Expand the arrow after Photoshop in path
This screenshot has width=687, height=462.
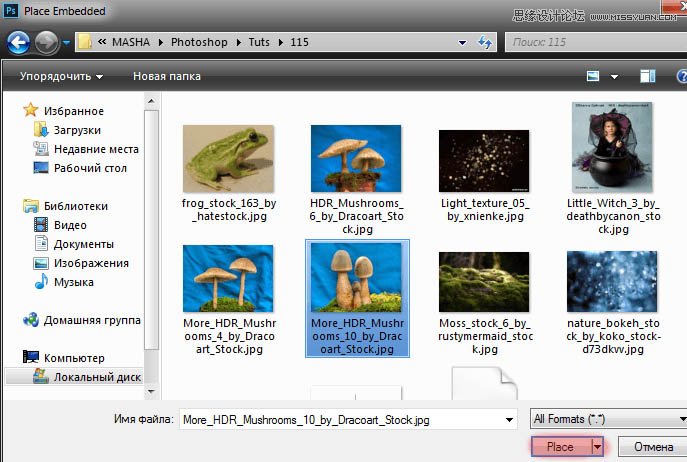click(238, 43)
